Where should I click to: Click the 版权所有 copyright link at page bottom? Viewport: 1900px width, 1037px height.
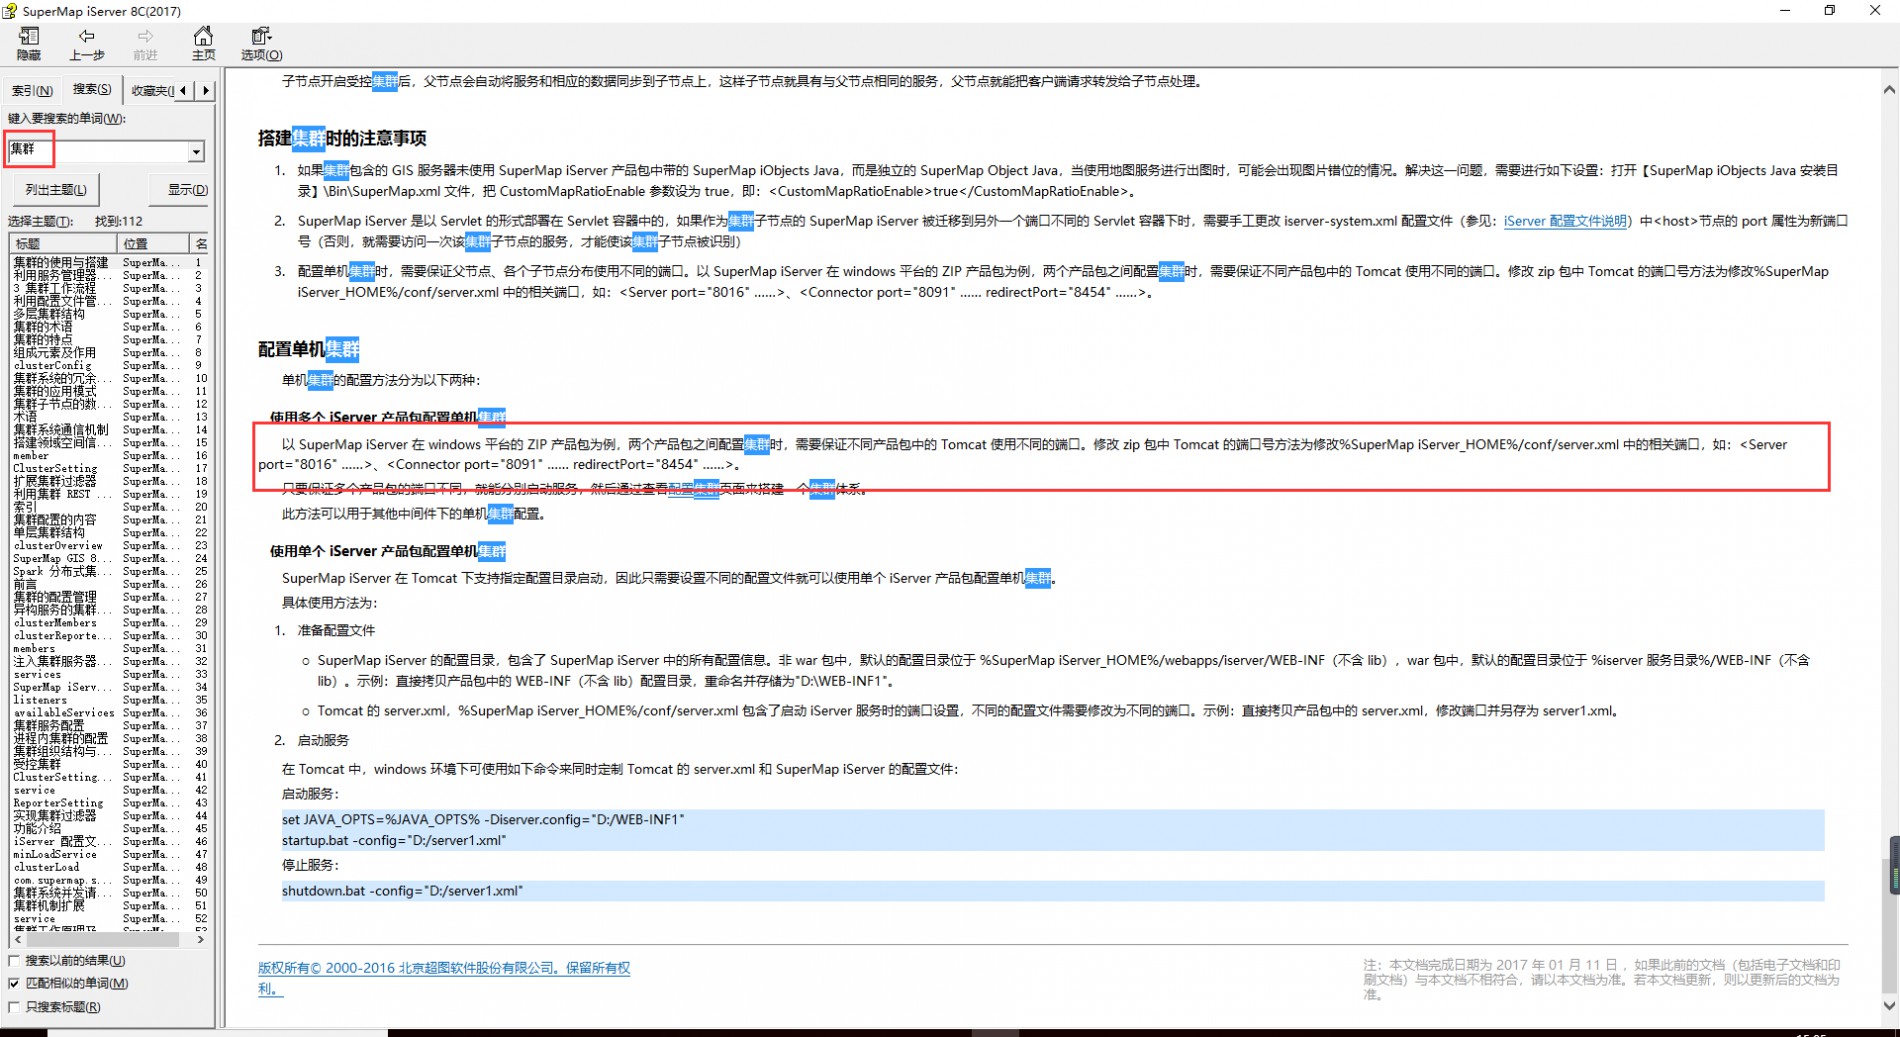(x=444, y=978)
